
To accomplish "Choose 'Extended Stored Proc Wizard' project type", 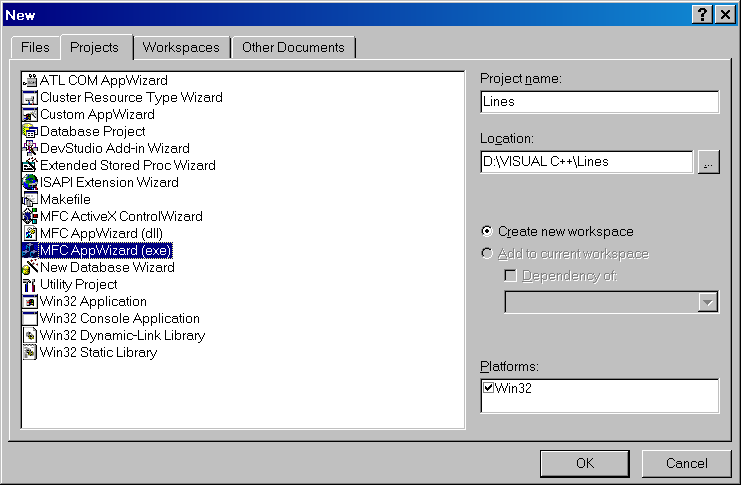I will 128,165.
